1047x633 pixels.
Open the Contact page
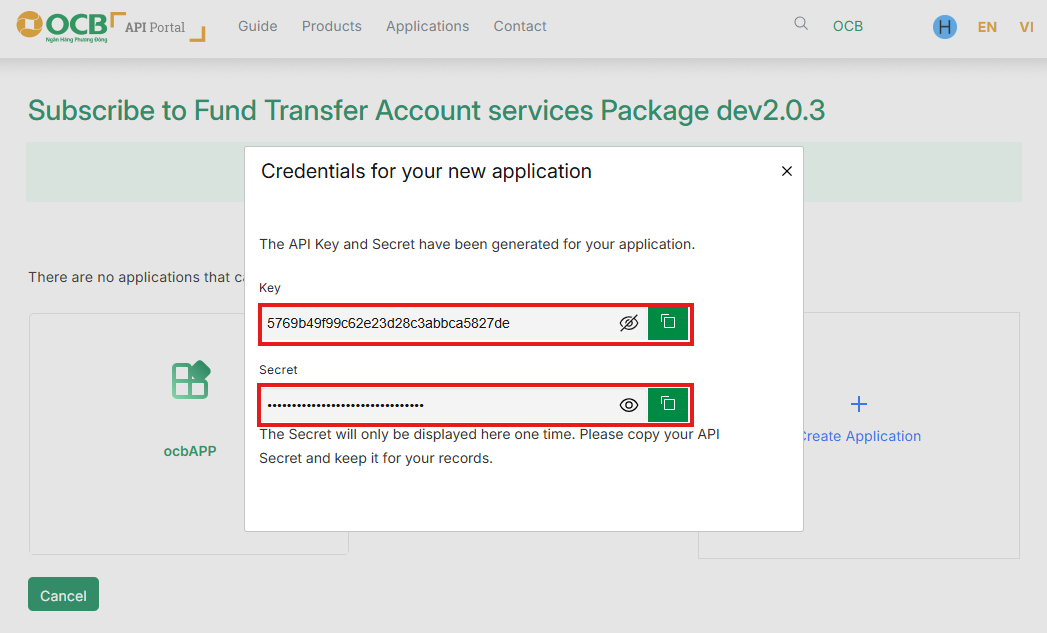(x=520, y=26)
